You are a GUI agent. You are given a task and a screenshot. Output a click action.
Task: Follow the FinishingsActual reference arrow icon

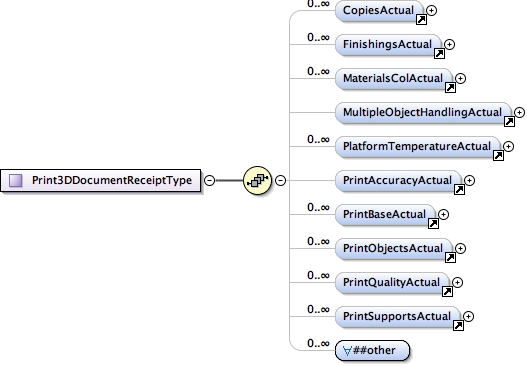(x=439, y=54)
